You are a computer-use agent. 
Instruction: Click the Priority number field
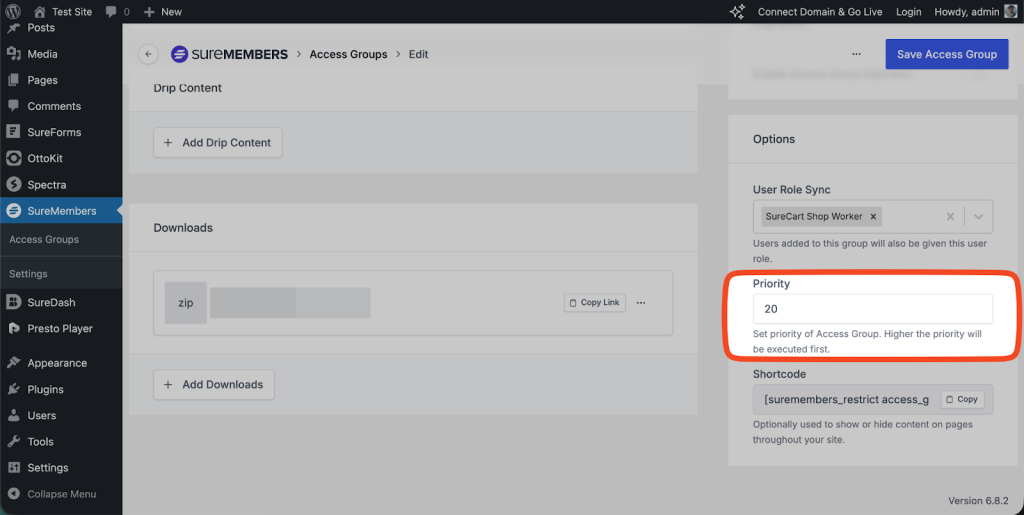(872, 309)
